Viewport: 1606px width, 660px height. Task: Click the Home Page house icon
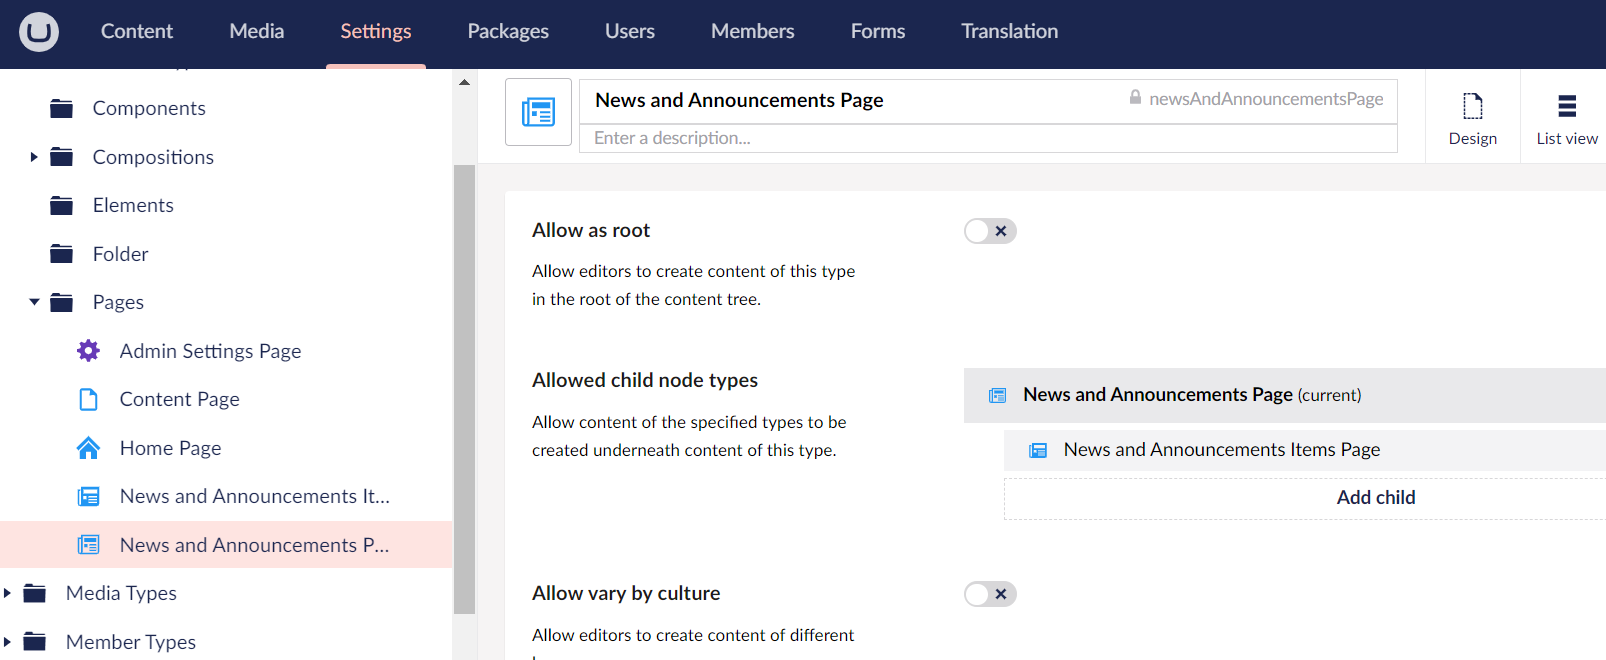click(89, 448)
